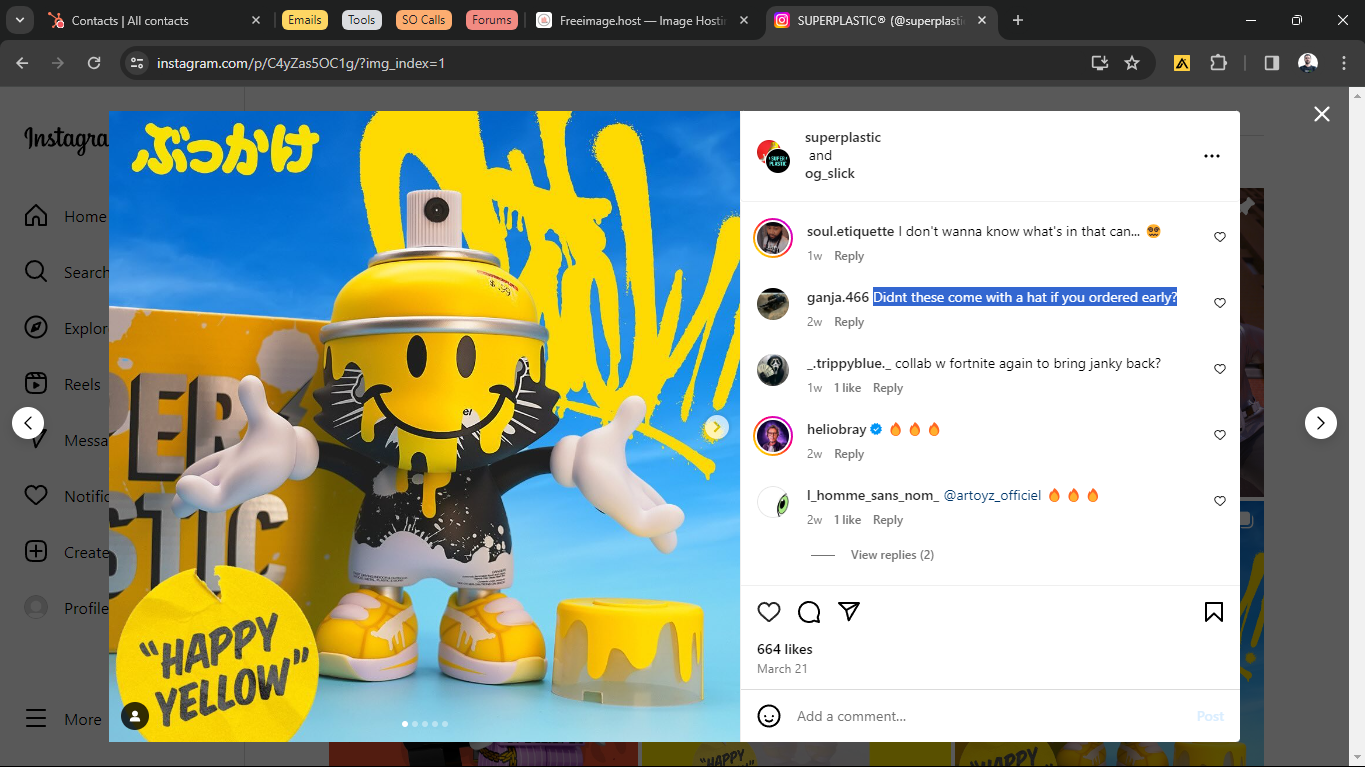Go back in browser history
This screenshot has height=767, width=1365.
coord(22,63)
